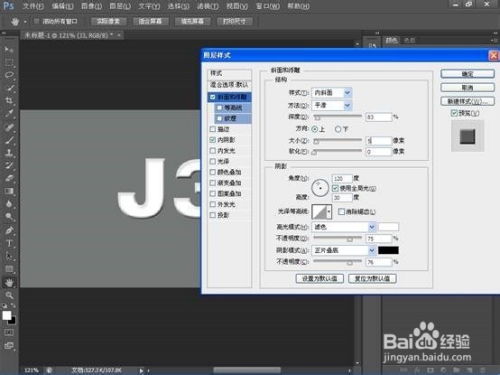Select the Hand tool in toolbox
Image resolution: width=500 pixels, height=375 pixels.
click(9, 282)
